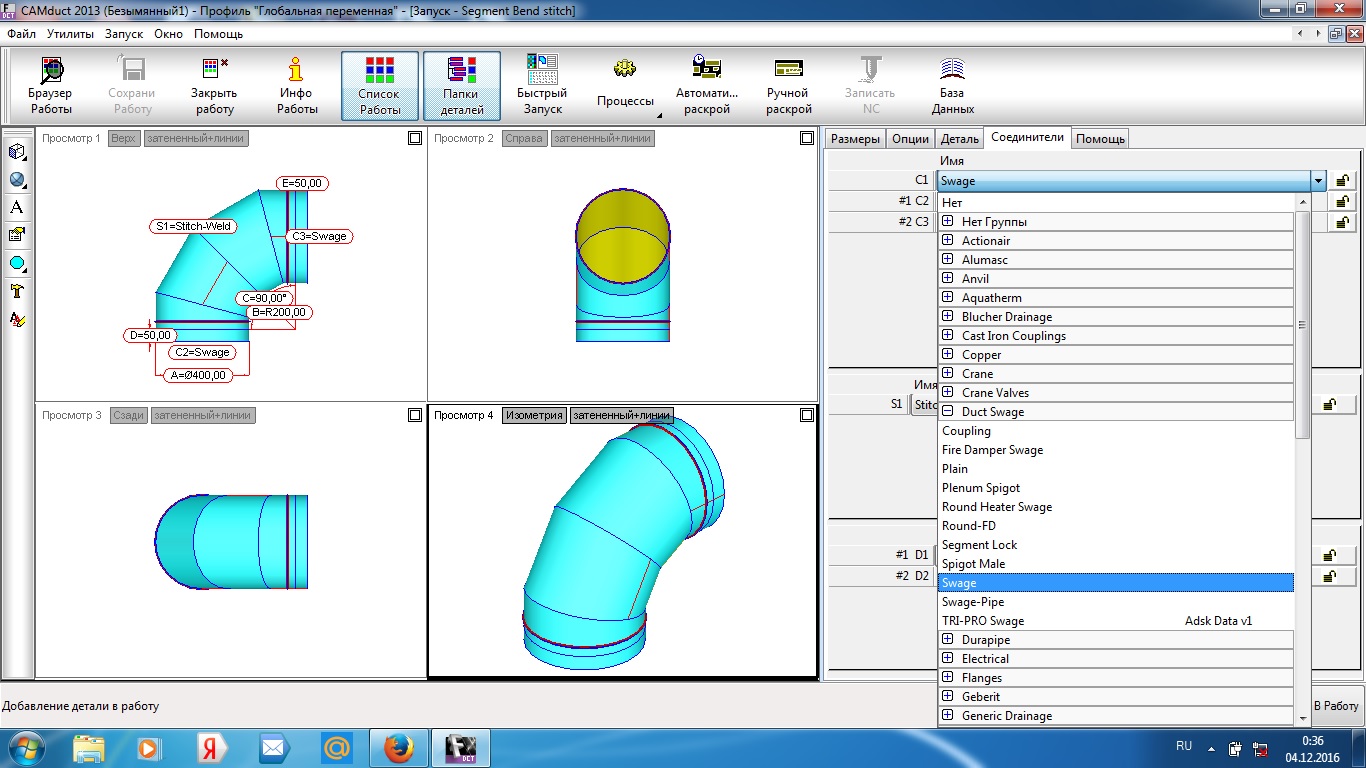The image size is (1366, 768).
Task: Click the cyan circle icon in left toolbar
Action: point(17,264)
